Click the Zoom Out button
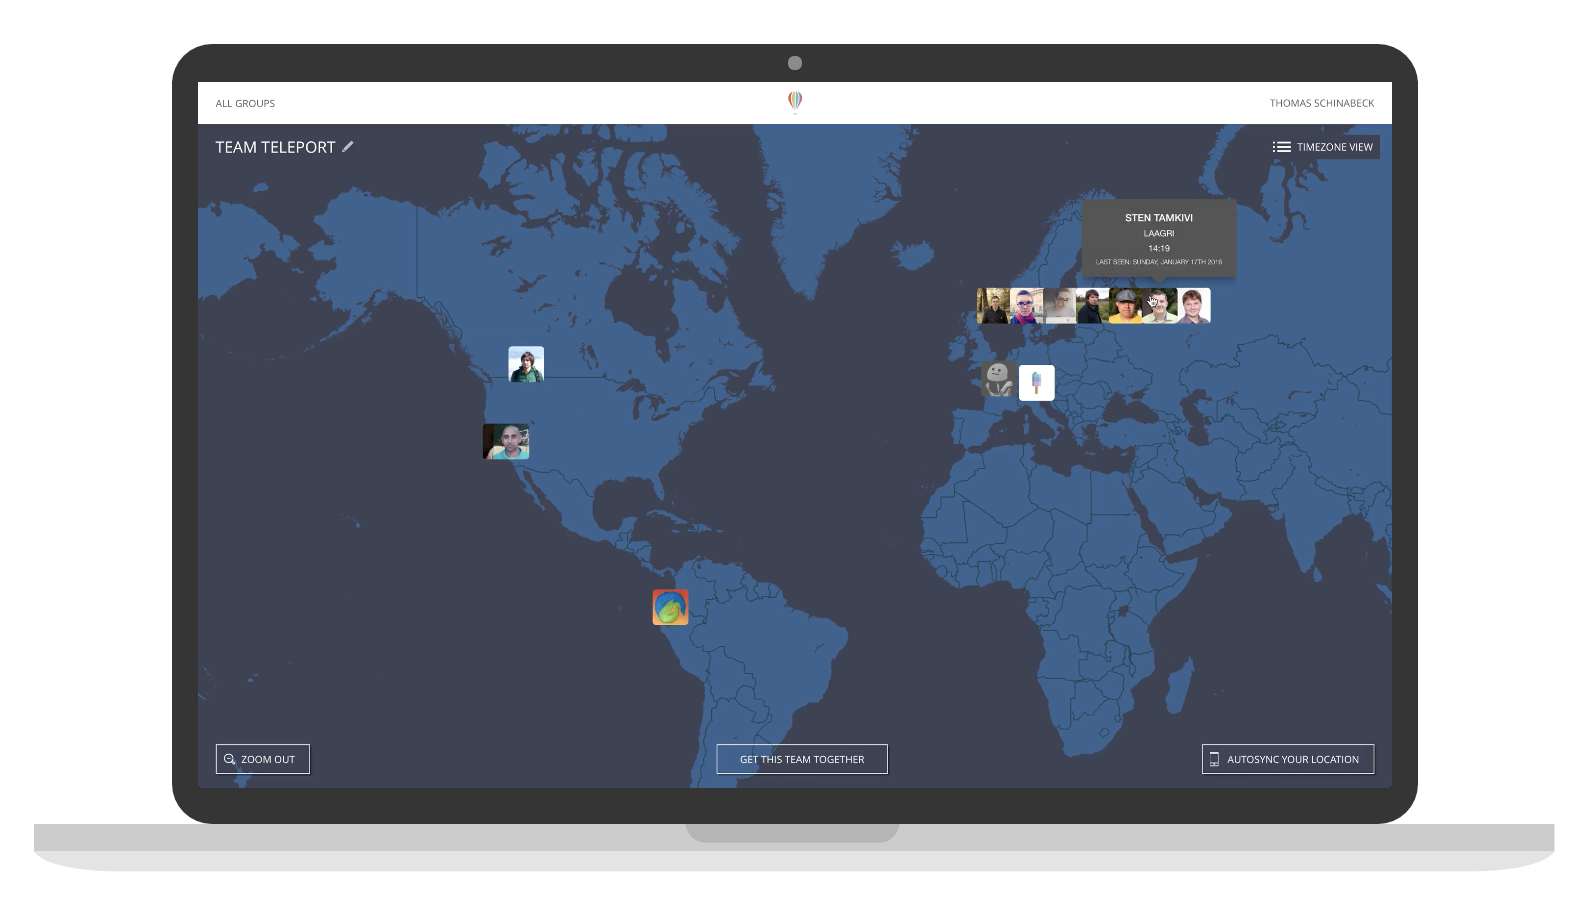 coord(263,759)
